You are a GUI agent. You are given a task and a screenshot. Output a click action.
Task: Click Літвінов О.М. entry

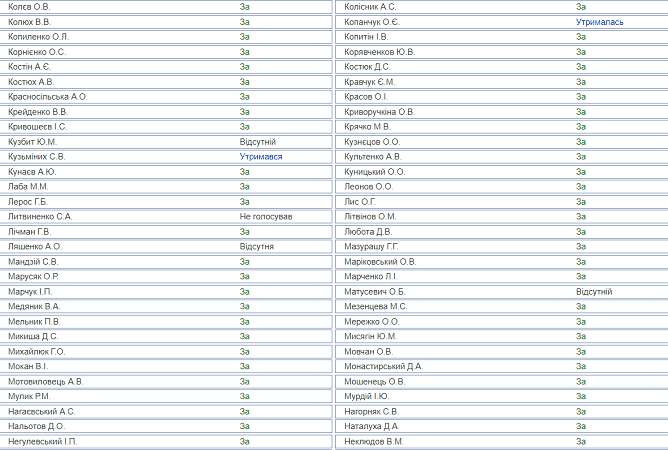tap(370, 217)
